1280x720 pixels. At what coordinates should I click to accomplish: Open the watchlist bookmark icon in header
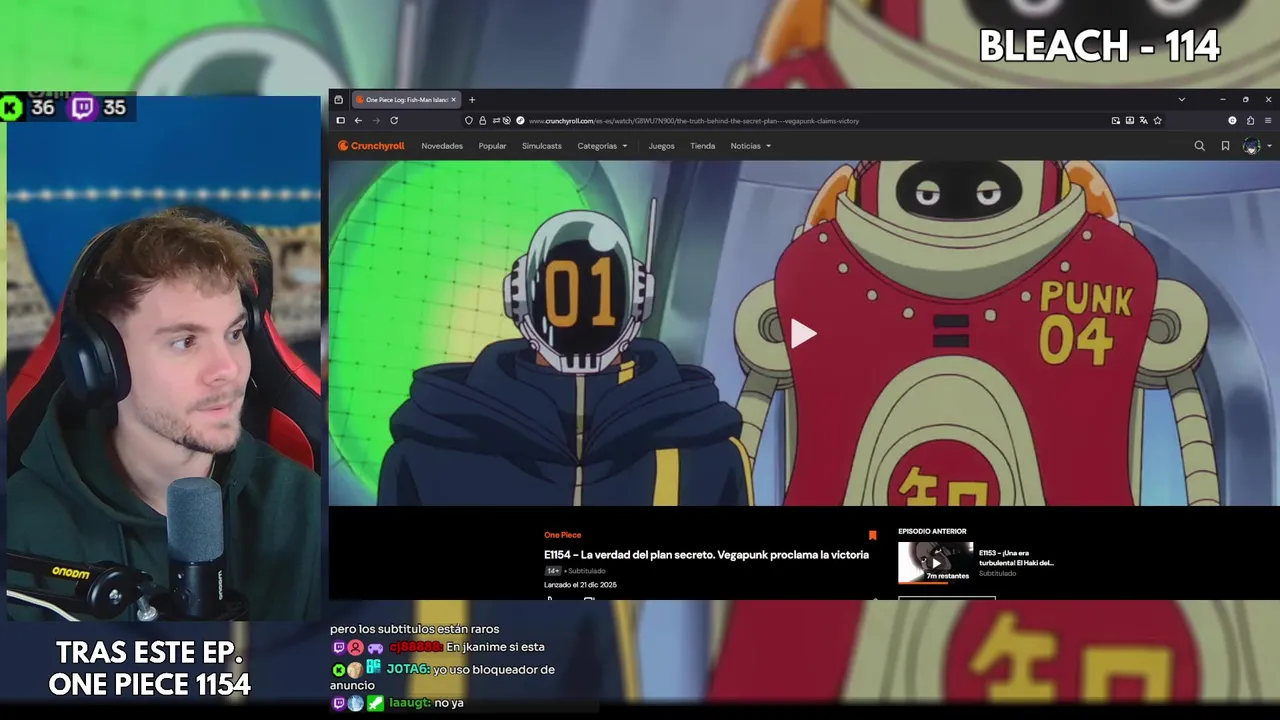(x=1225, y=146)
